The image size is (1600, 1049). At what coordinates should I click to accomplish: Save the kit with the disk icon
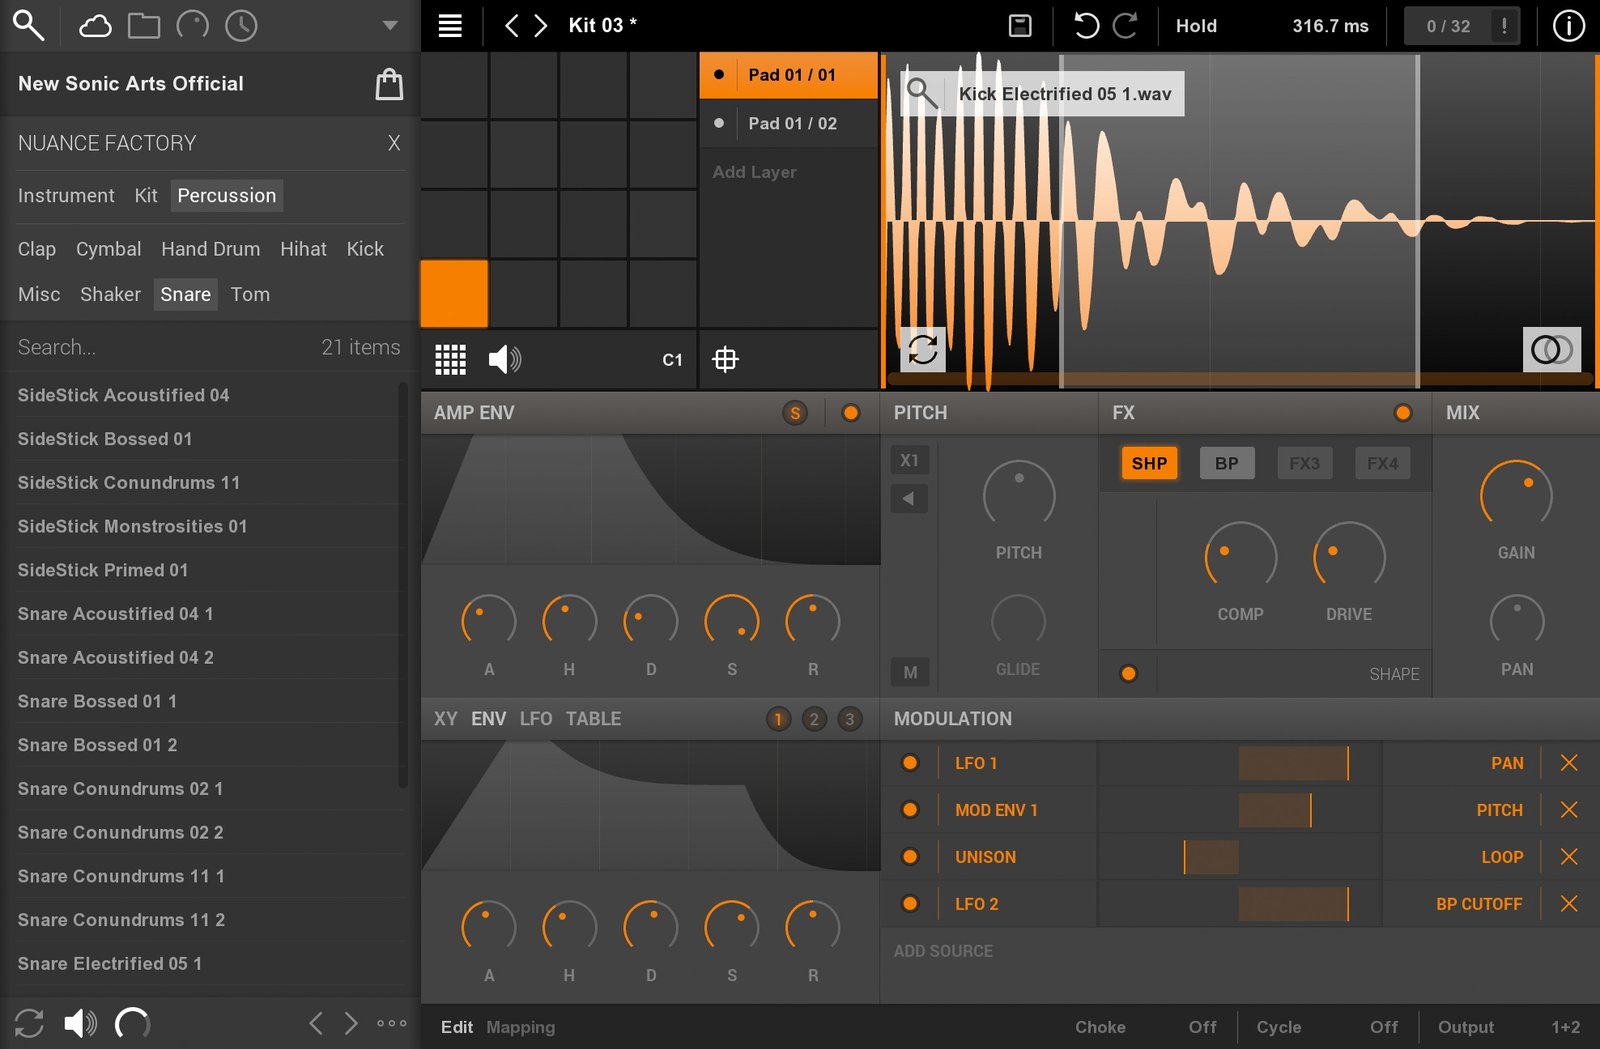(x=1020, y=26)
